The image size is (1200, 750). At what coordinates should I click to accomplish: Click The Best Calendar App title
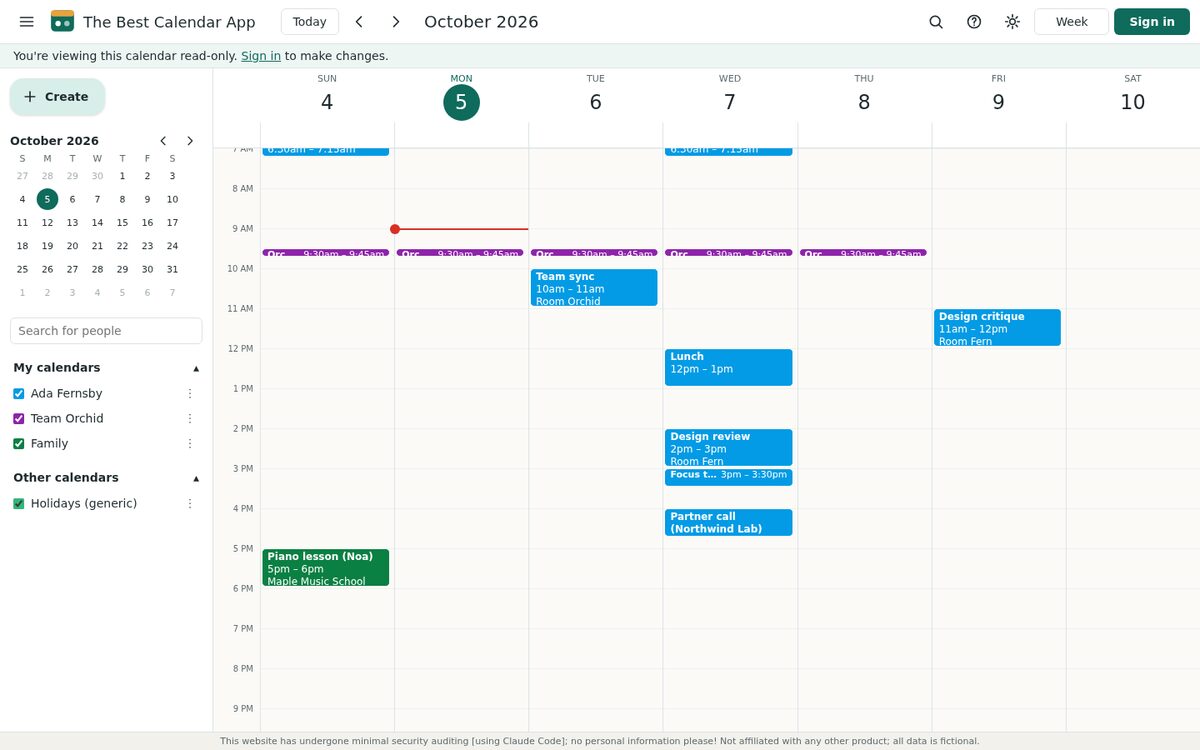(x=169, y=22)
